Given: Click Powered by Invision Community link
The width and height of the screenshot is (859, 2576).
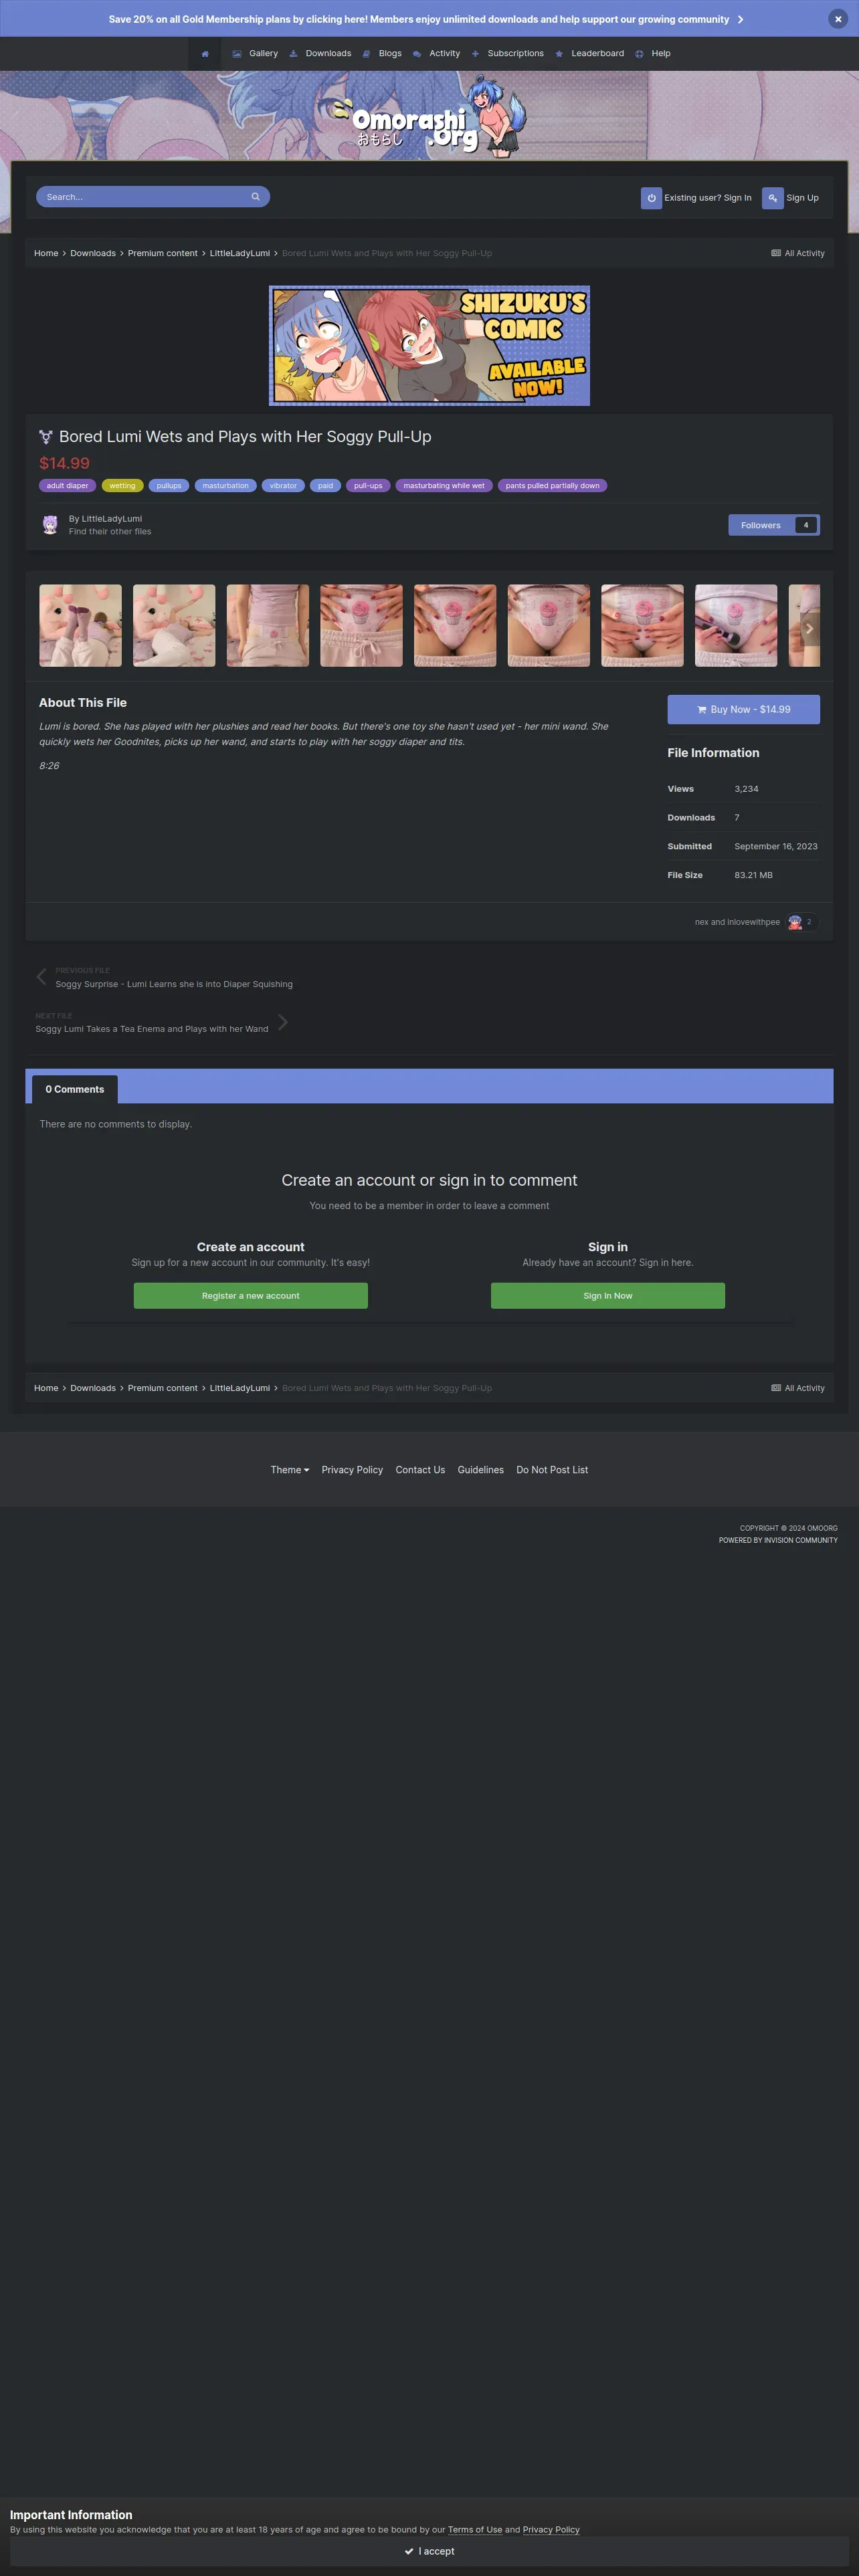Looking at the screenshot, I should click(778, 1540).
